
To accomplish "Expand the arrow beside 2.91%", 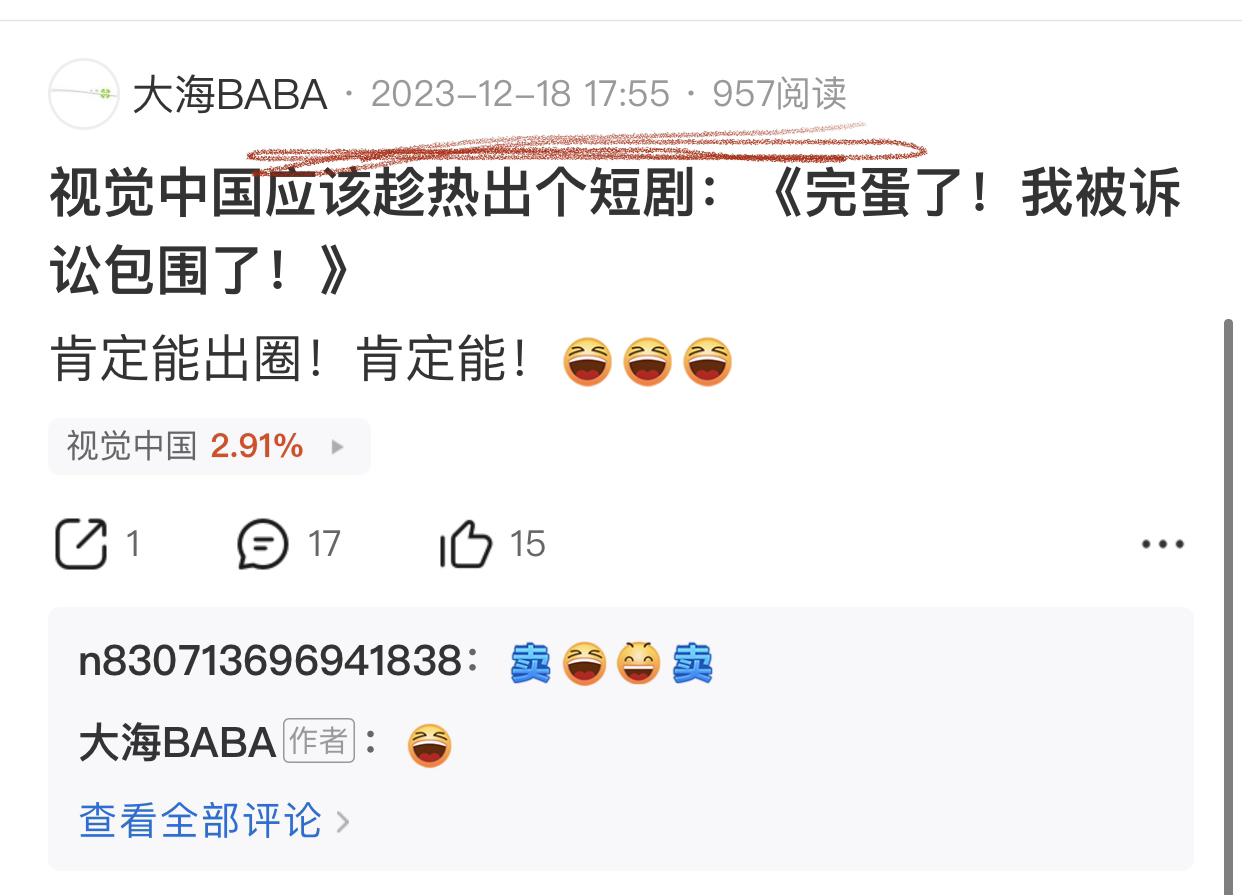I will 337,447.
